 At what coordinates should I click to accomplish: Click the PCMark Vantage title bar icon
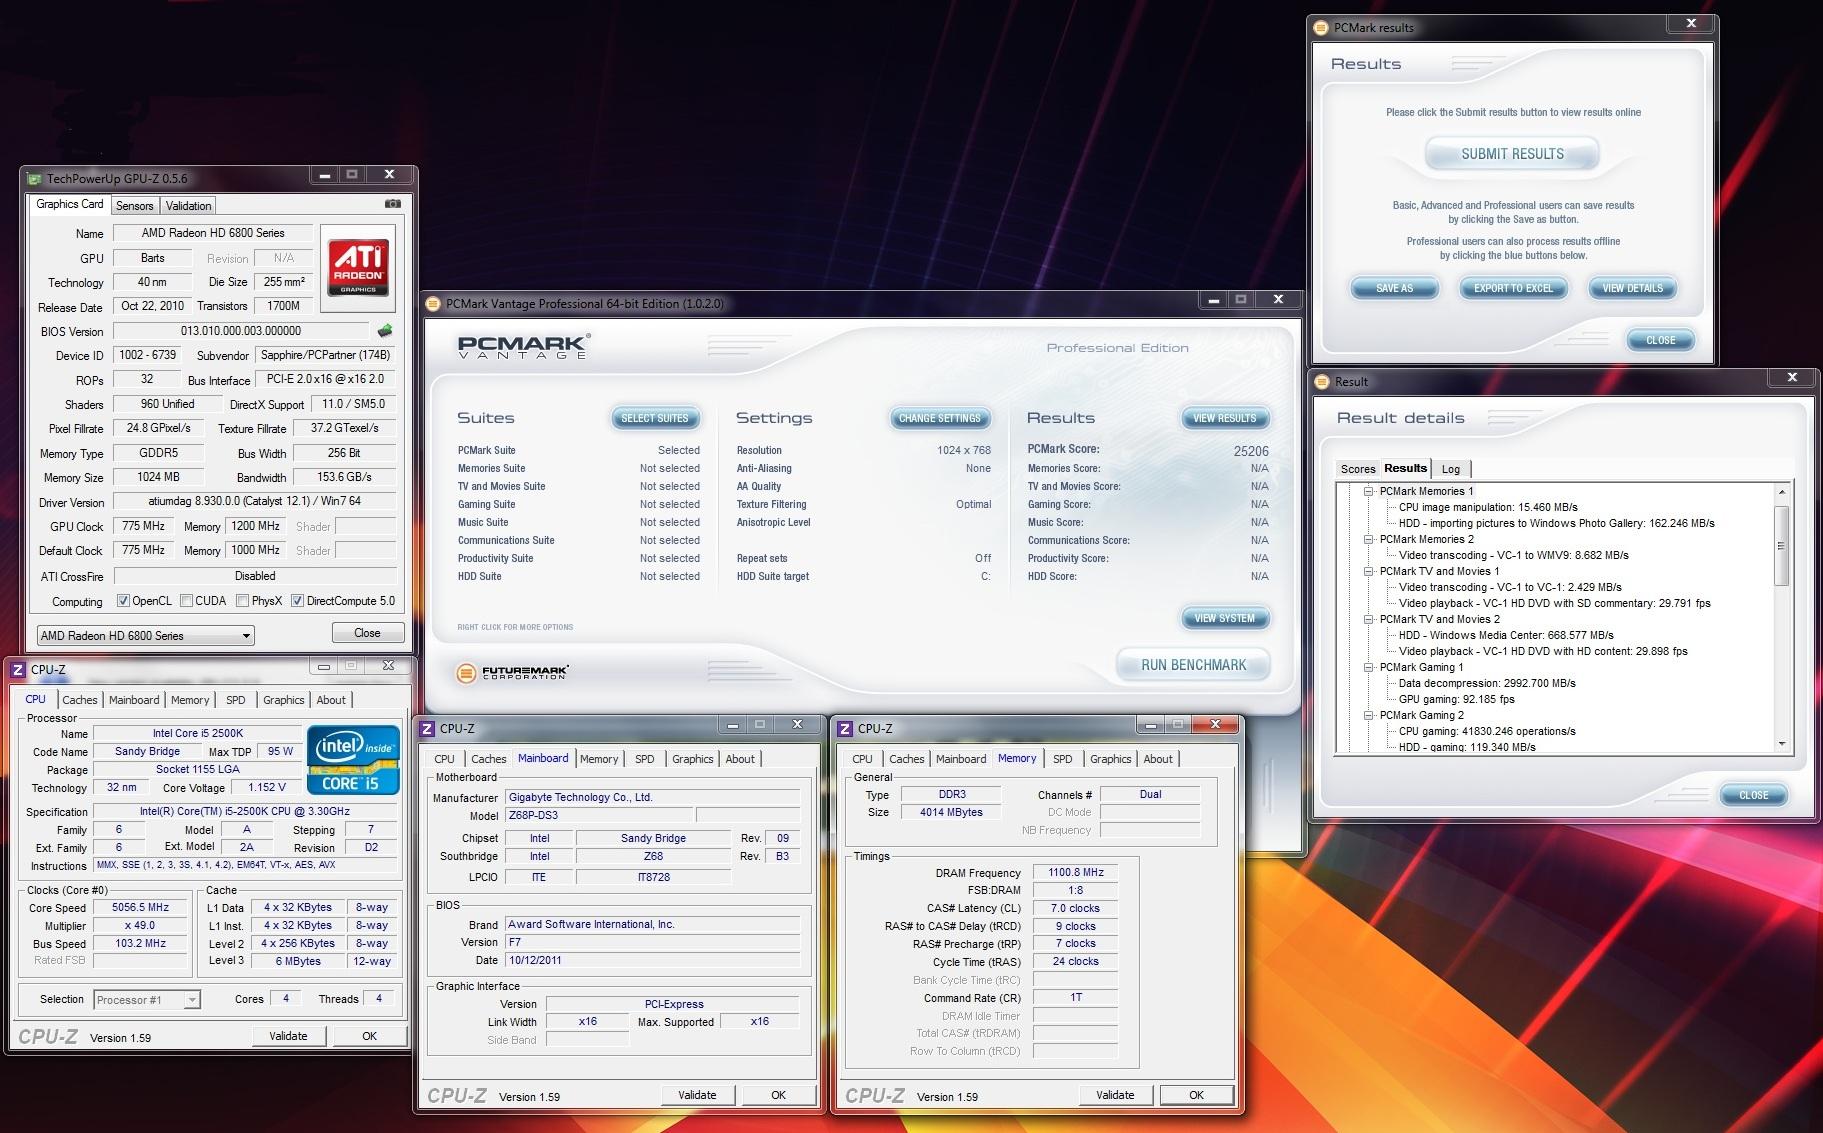point(433,304)
